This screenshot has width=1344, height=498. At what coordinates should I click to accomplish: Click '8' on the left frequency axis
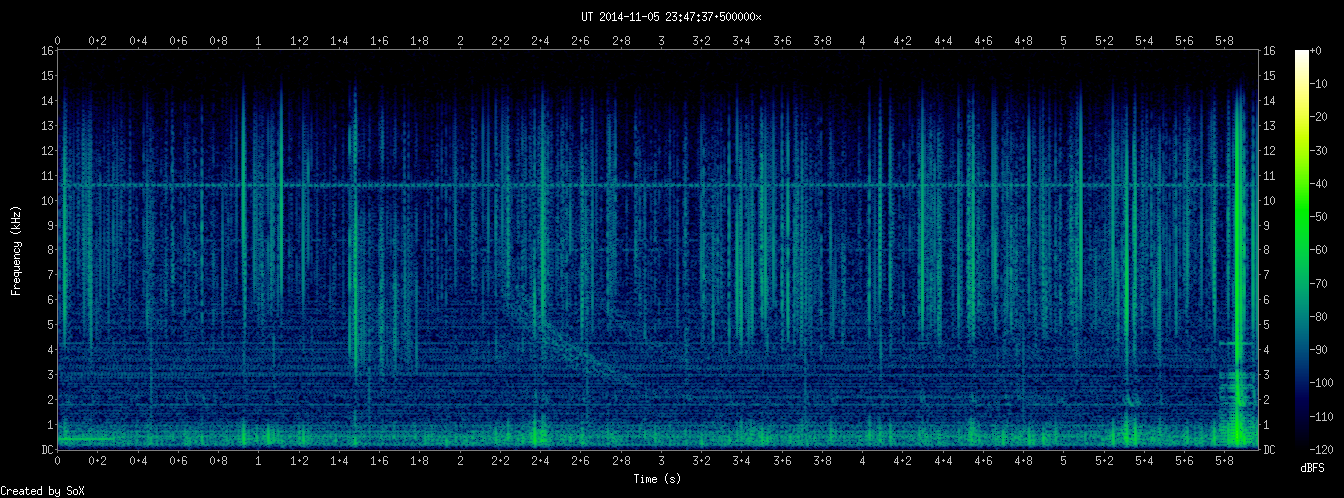point(50,250)
